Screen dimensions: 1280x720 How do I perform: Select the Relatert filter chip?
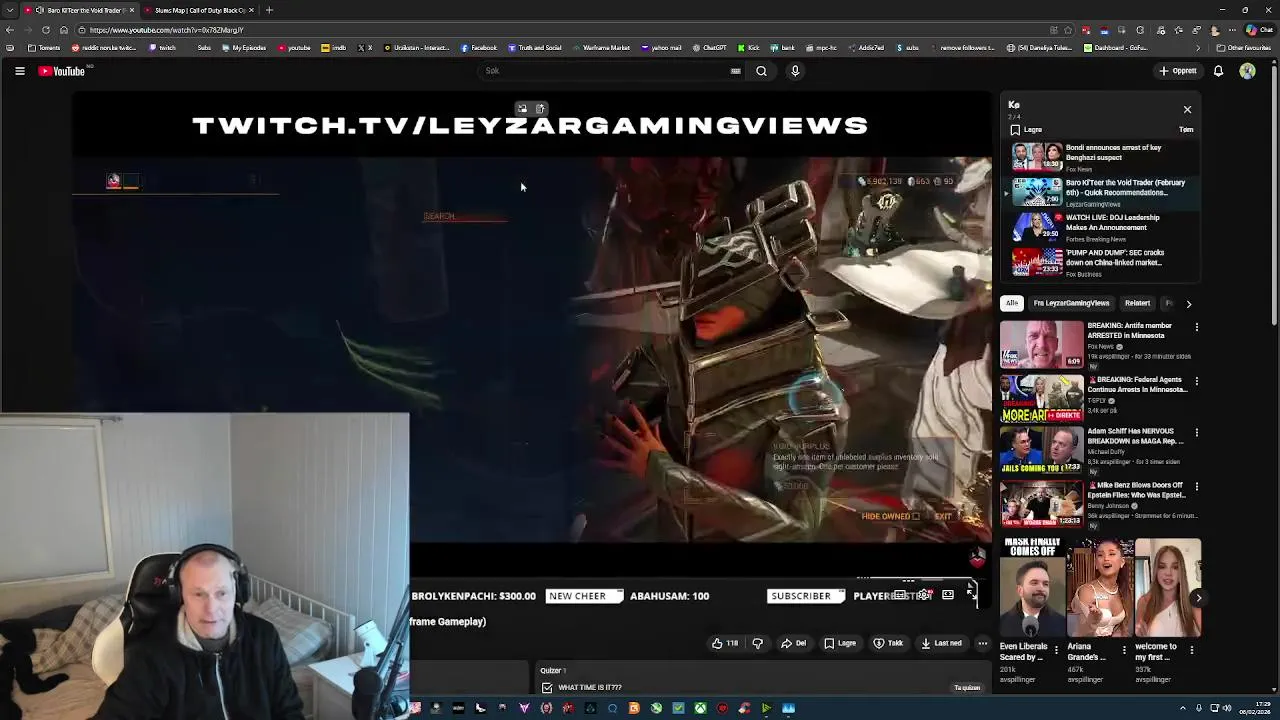tap(1137, 303)
